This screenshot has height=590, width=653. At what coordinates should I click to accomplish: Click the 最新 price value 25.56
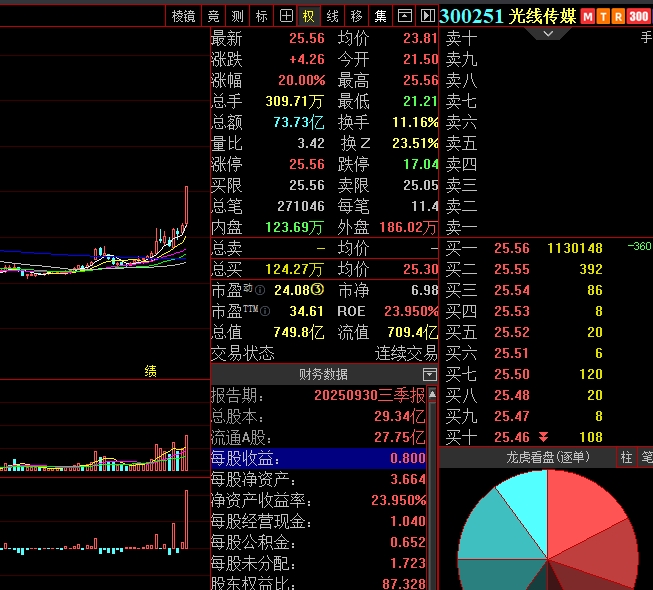(307, 38)
